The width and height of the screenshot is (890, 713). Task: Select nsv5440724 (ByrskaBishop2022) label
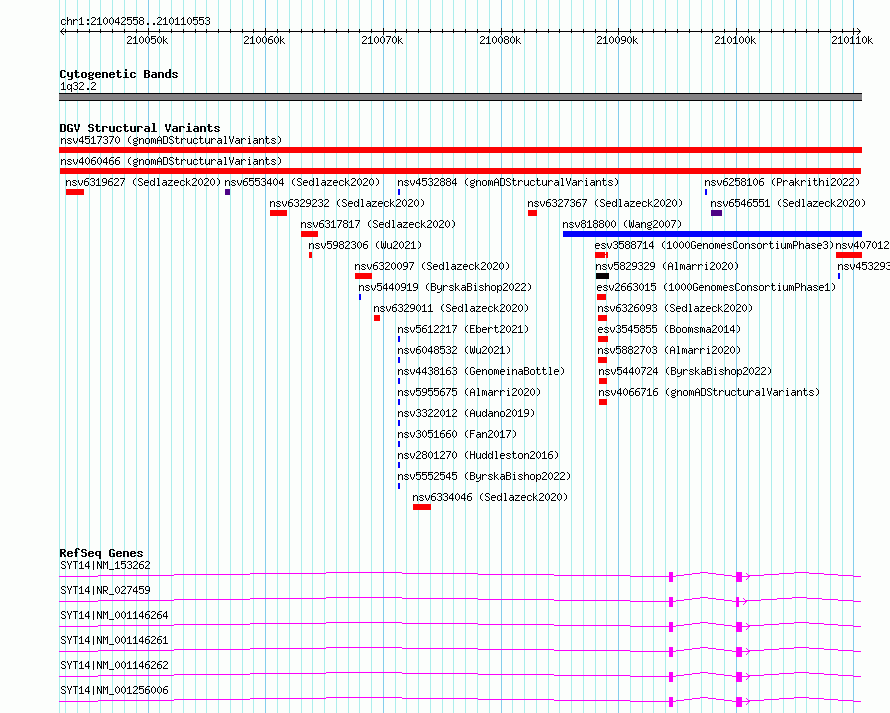point(685,371)
